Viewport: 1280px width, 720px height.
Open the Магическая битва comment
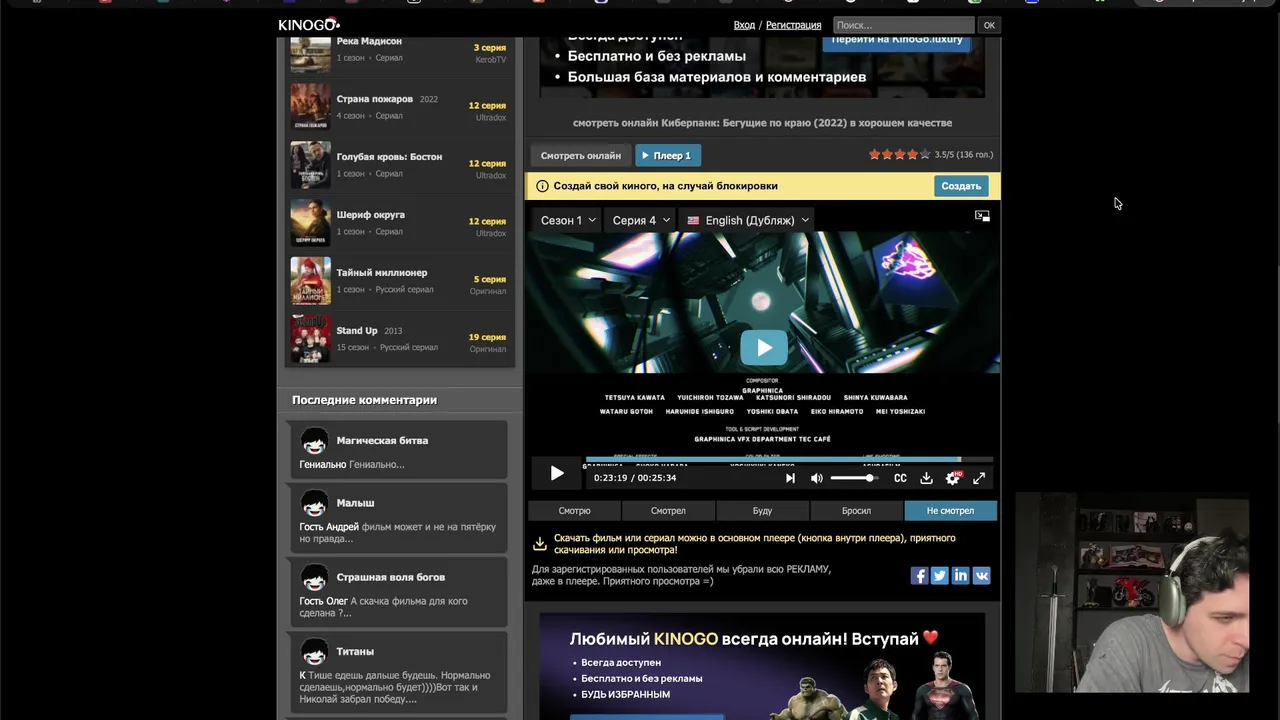[399, 448]
